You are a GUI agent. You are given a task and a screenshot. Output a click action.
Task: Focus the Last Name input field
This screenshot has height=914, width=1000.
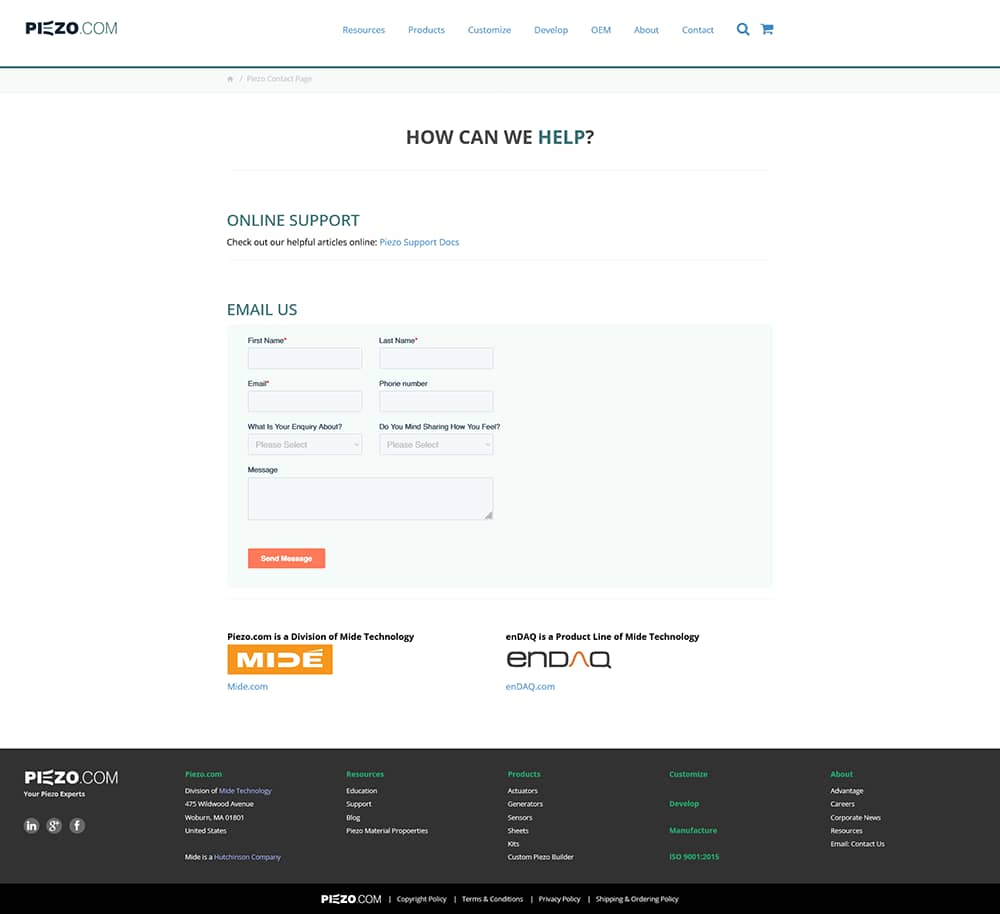click(436, 358)
